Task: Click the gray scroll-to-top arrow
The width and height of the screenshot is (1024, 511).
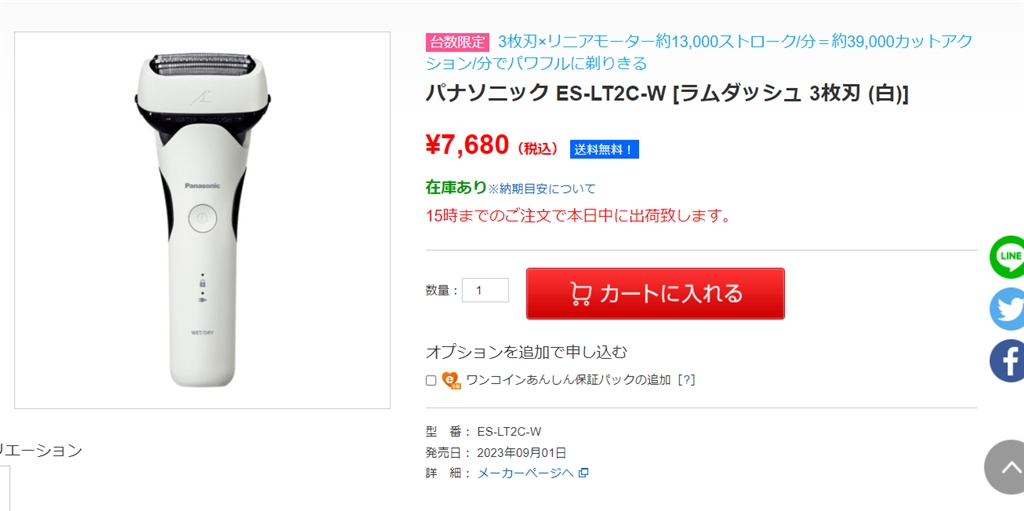Action: click(1006, 468)
